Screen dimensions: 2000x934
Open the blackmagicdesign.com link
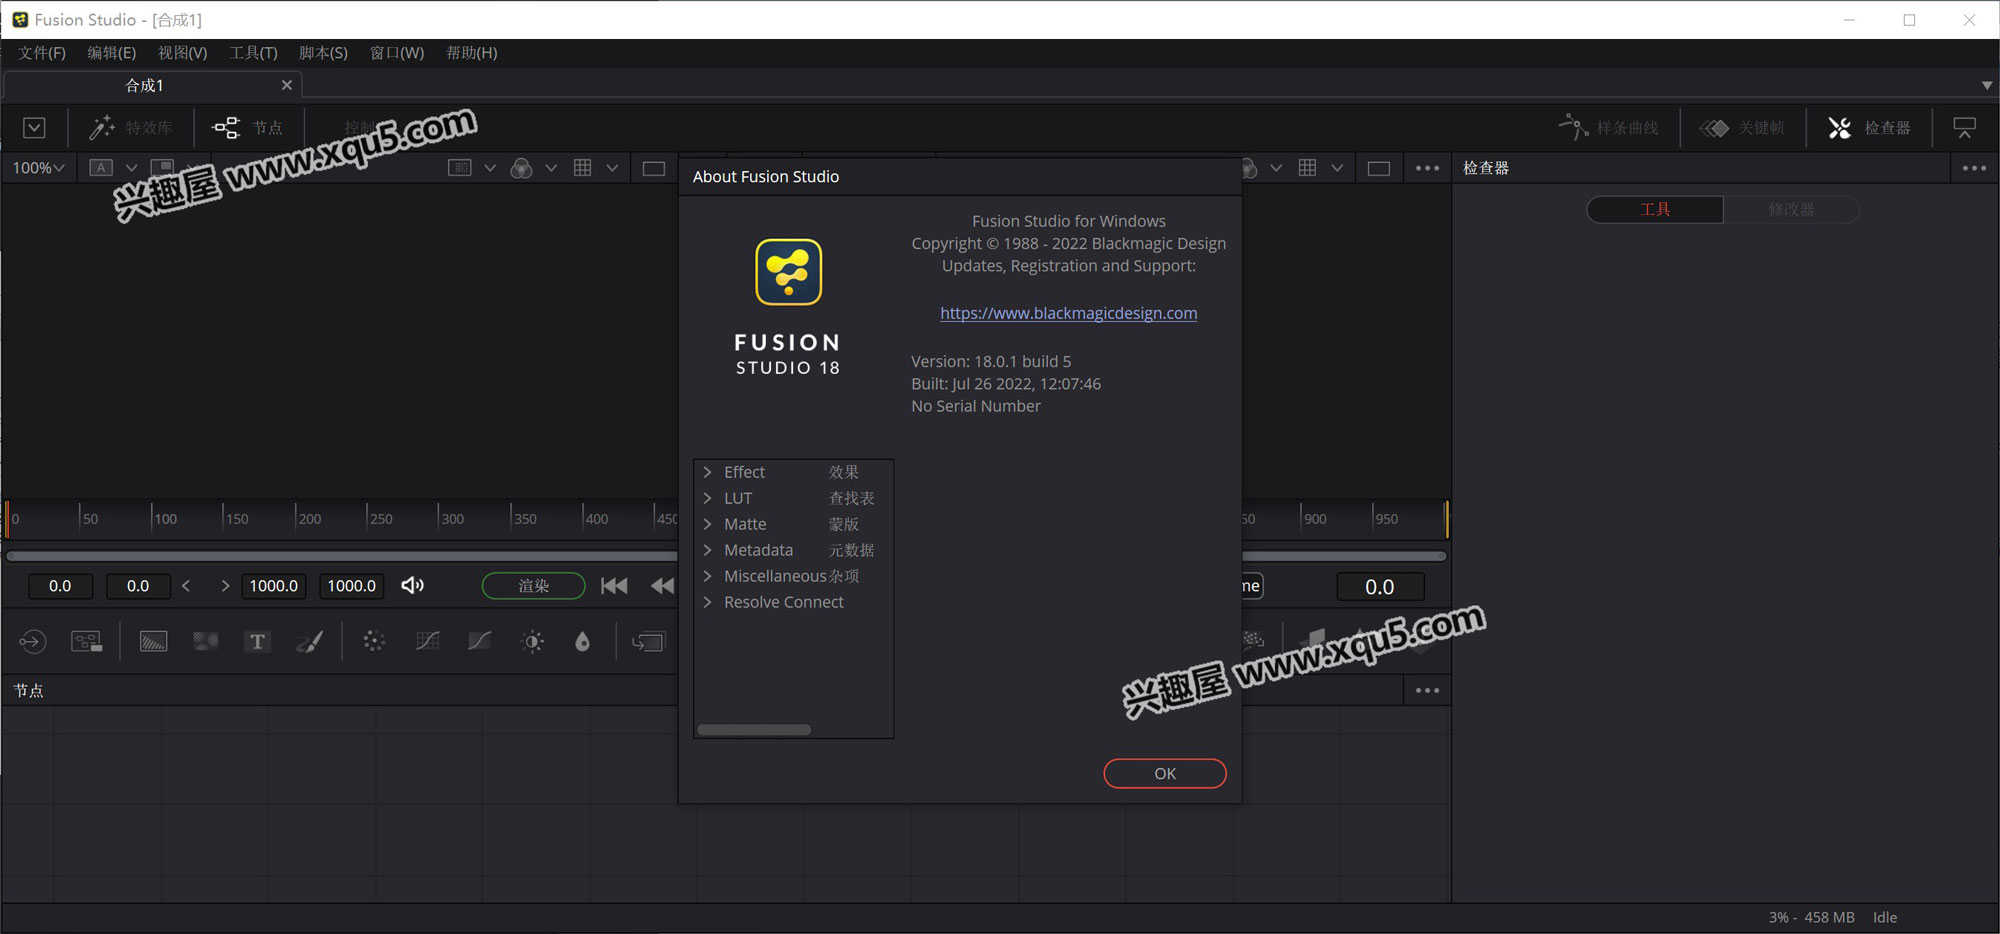click(1068, 313)
